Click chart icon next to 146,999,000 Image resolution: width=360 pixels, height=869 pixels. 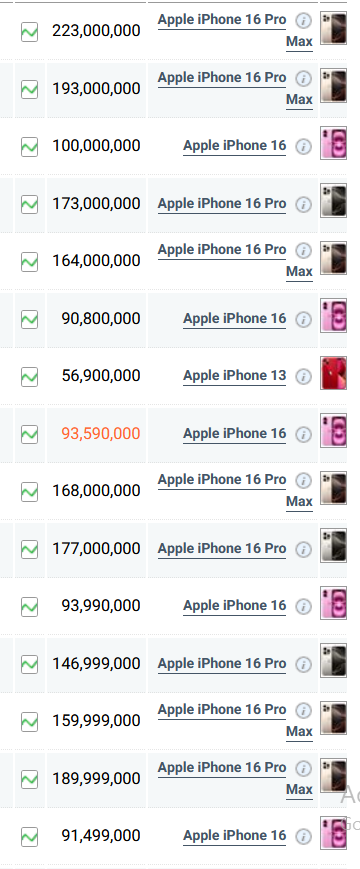pos(29,664)
